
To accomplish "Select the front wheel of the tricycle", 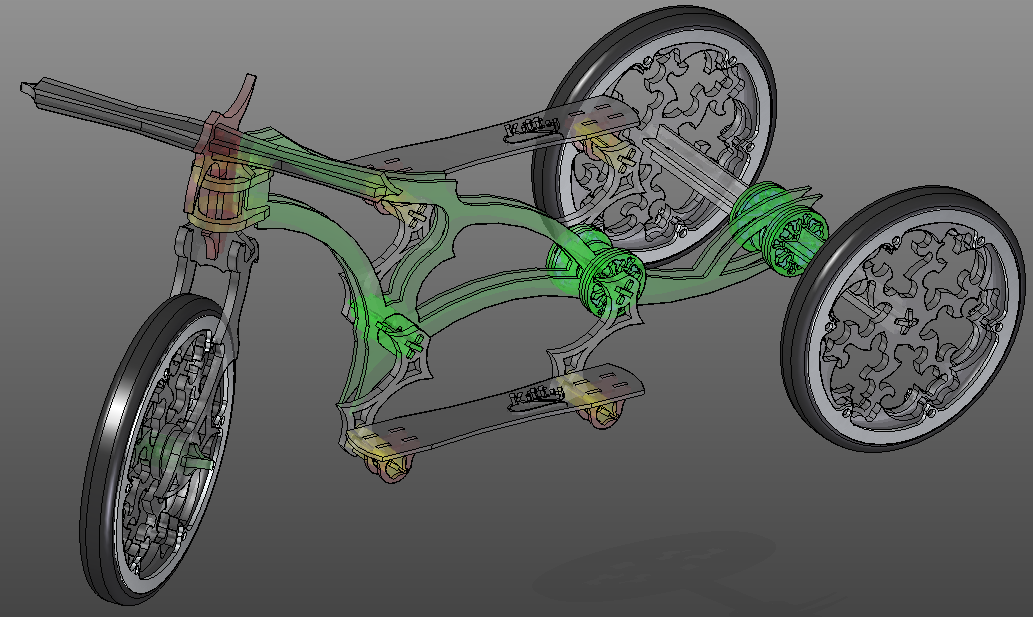I will click(158, 449).
